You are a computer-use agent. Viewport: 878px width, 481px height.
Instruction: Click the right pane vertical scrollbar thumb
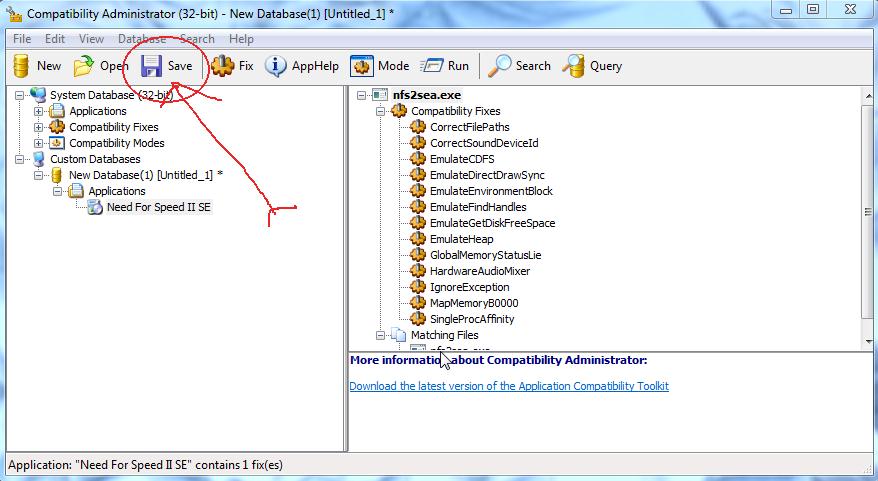(x=868, y=212)
